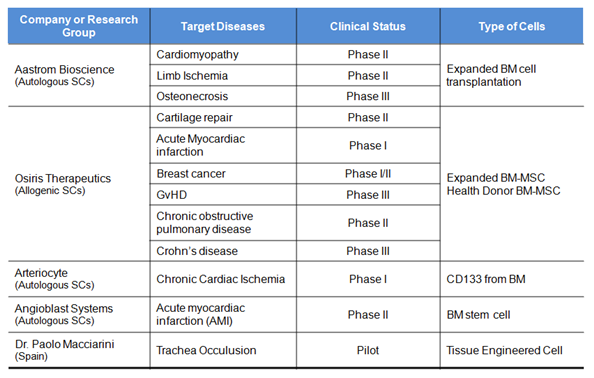The height and width of the screenshot is (378, 594).
Task: Click the Aastrom Bioscience cell
Action: pos(79,75)
